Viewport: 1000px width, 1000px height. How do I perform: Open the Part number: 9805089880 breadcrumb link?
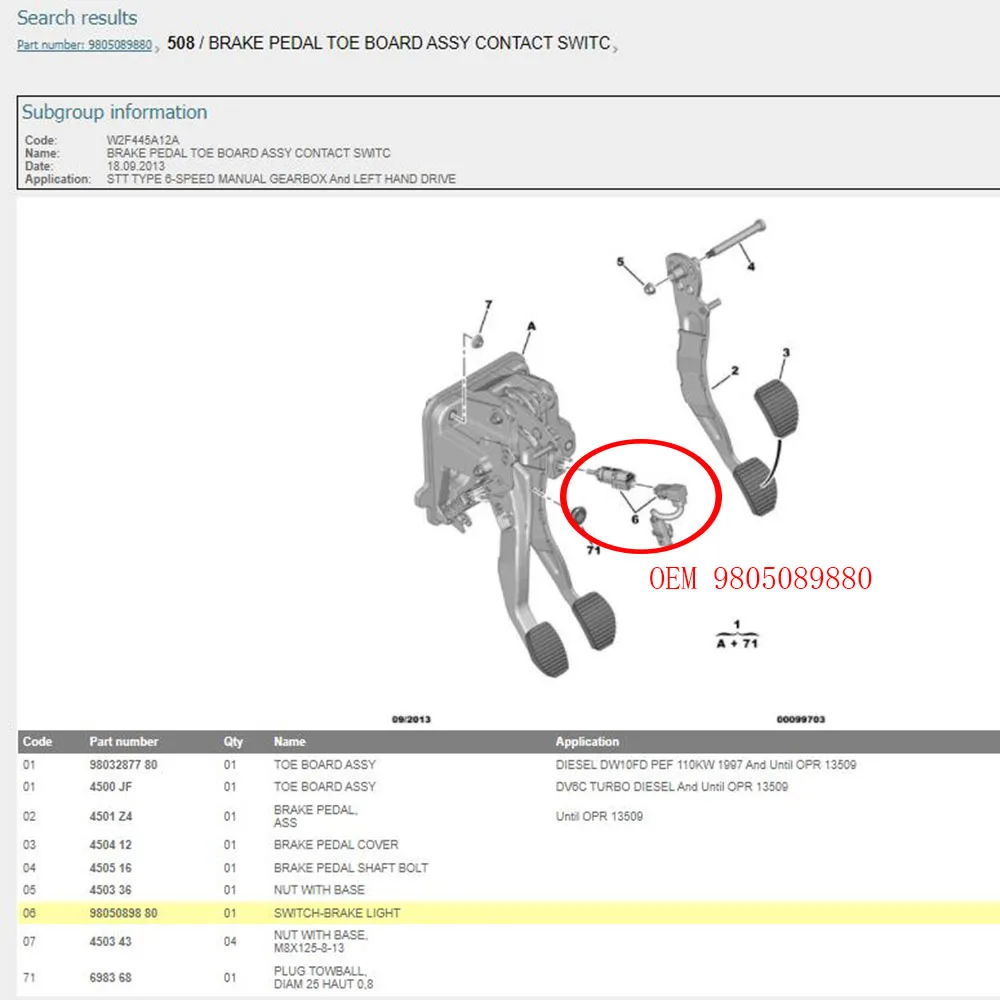click(84, 45)
